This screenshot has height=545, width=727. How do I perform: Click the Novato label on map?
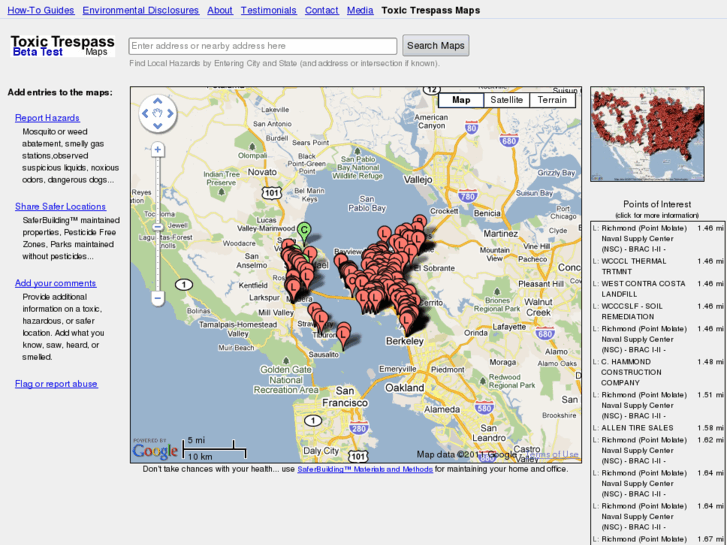[262, 172]
